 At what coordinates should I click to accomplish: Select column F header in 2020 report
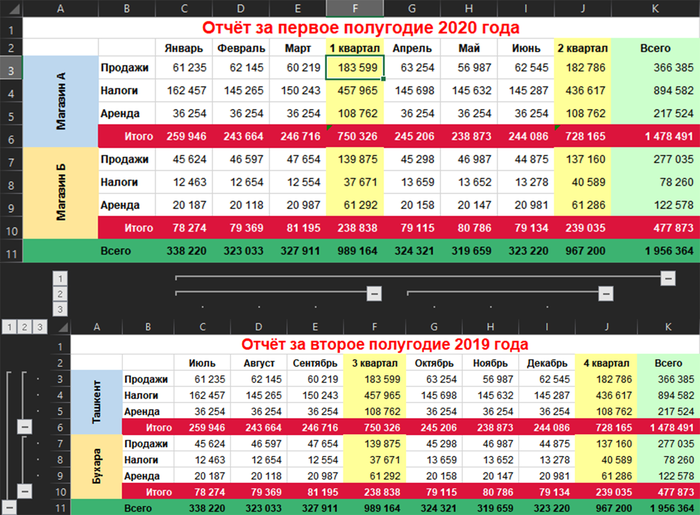(x=354, y=9)
